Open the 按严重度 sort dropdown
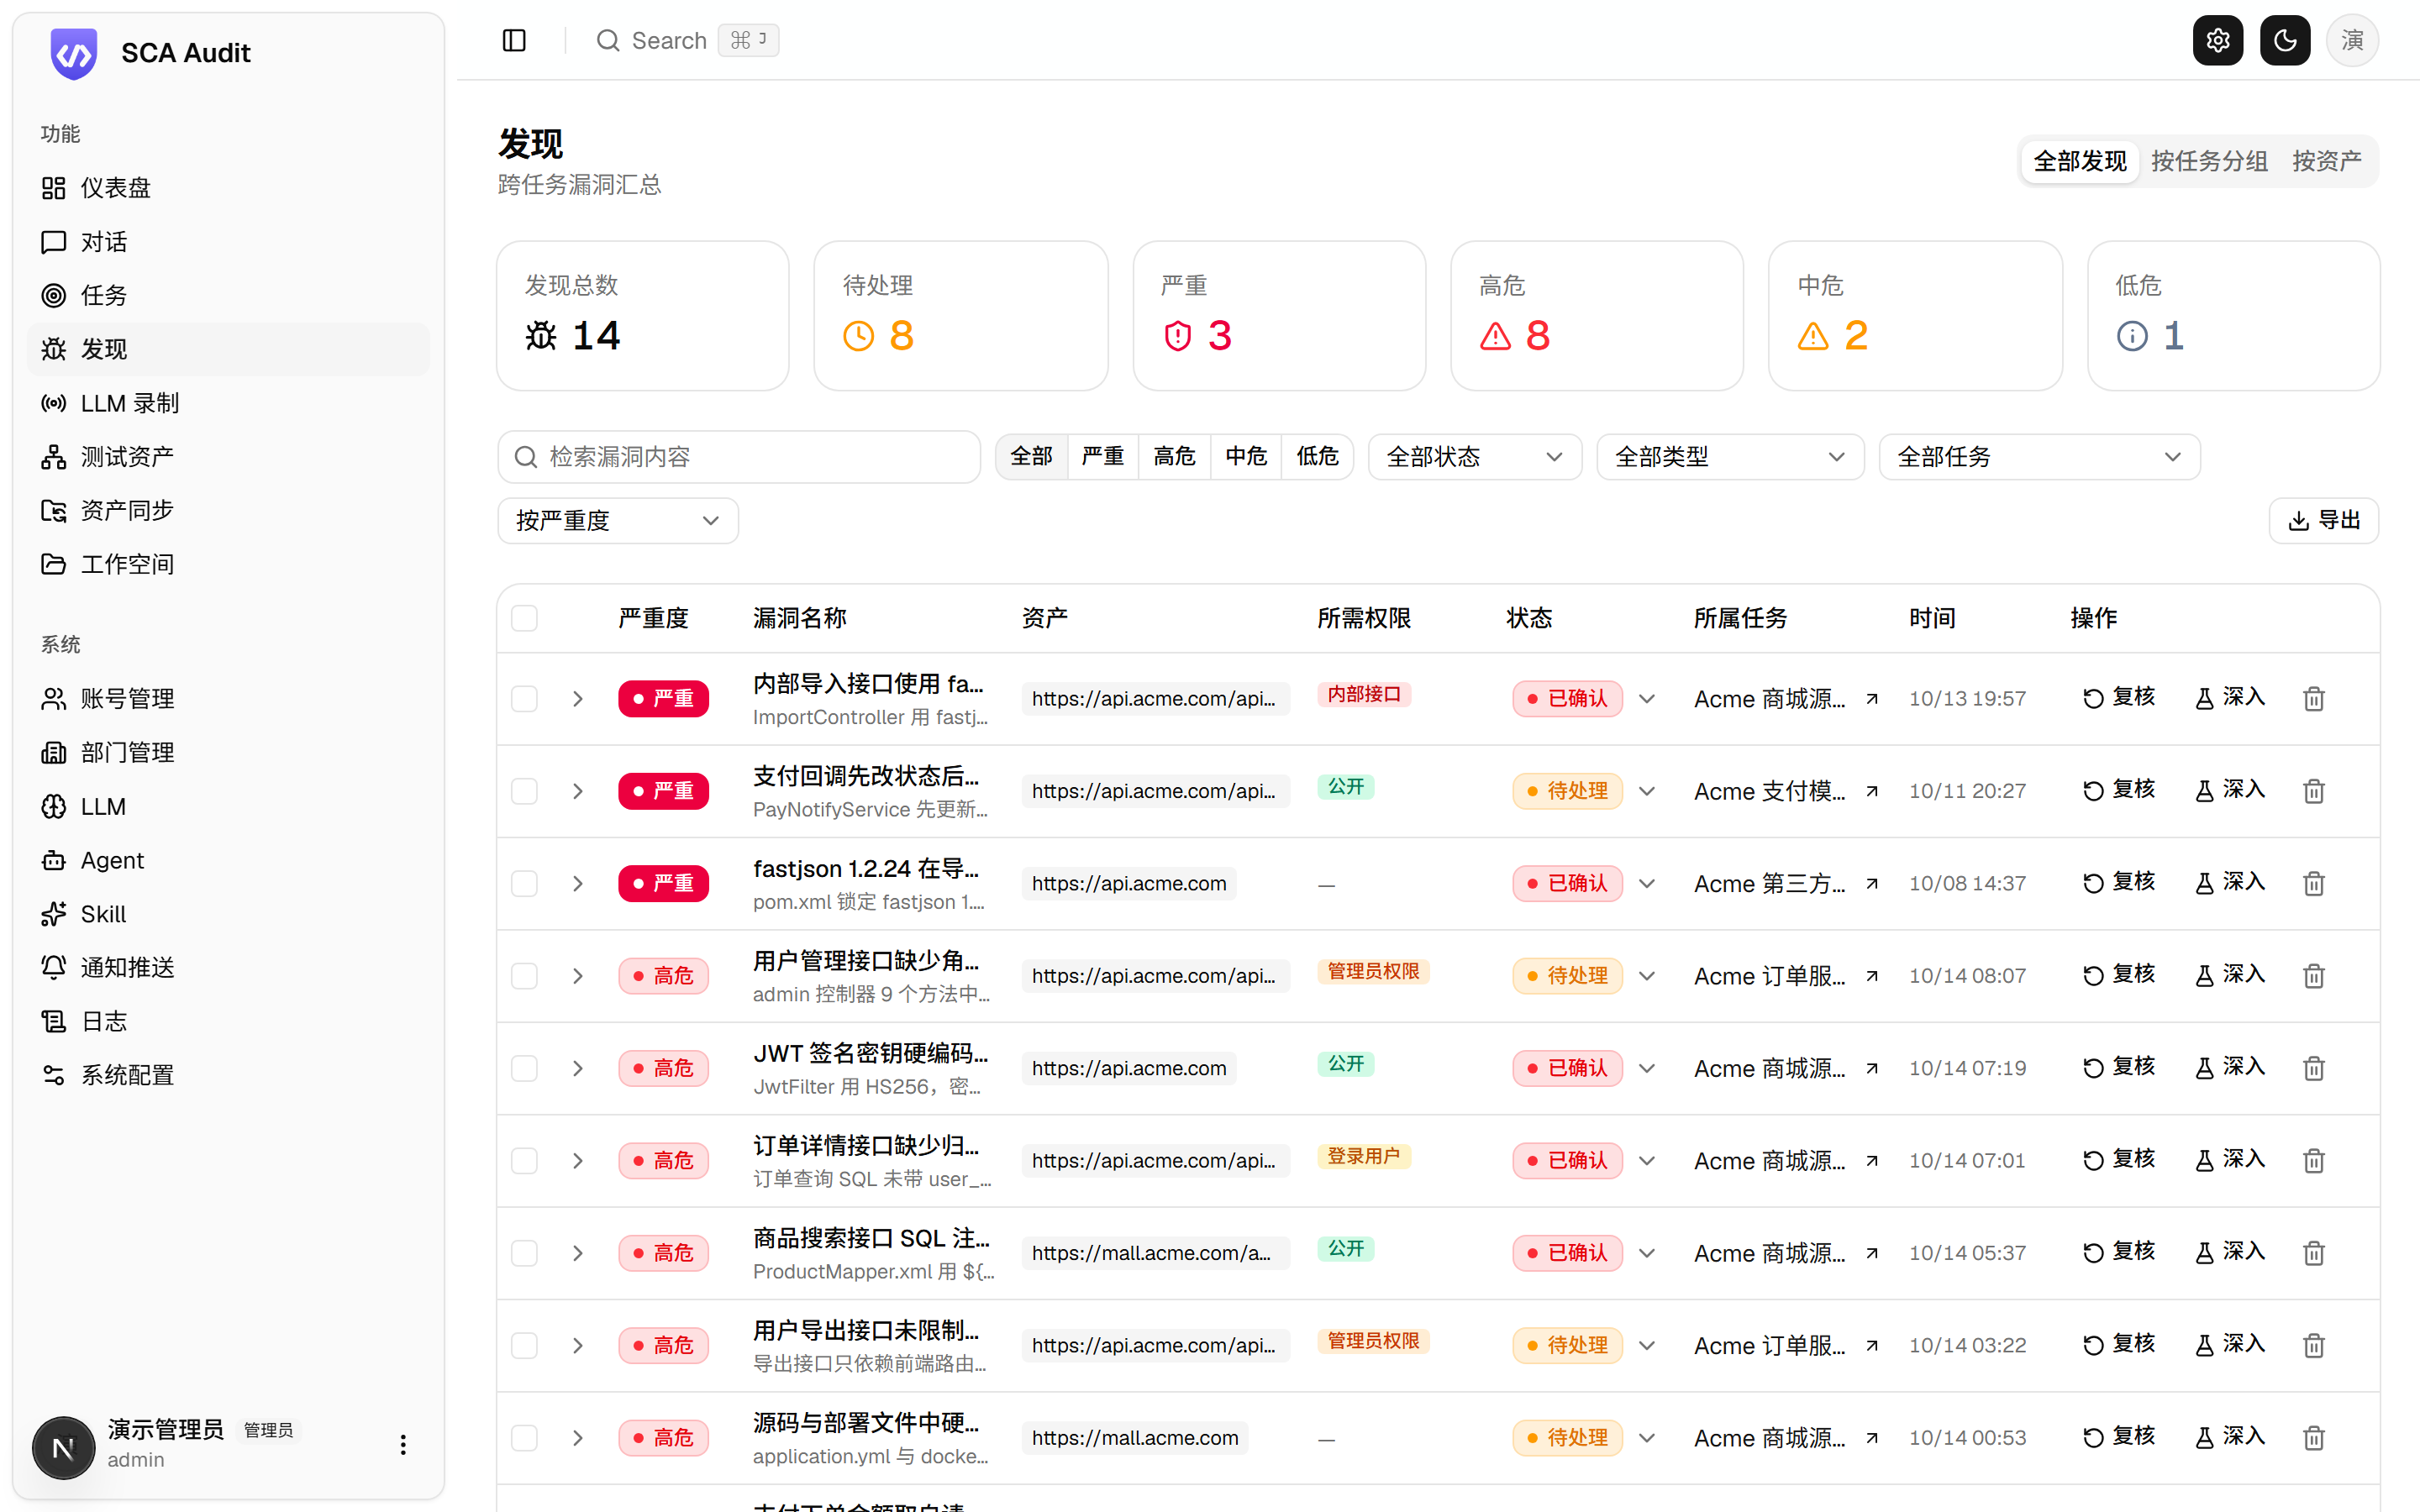The image size is (2420, 1512). pos(618,521)
